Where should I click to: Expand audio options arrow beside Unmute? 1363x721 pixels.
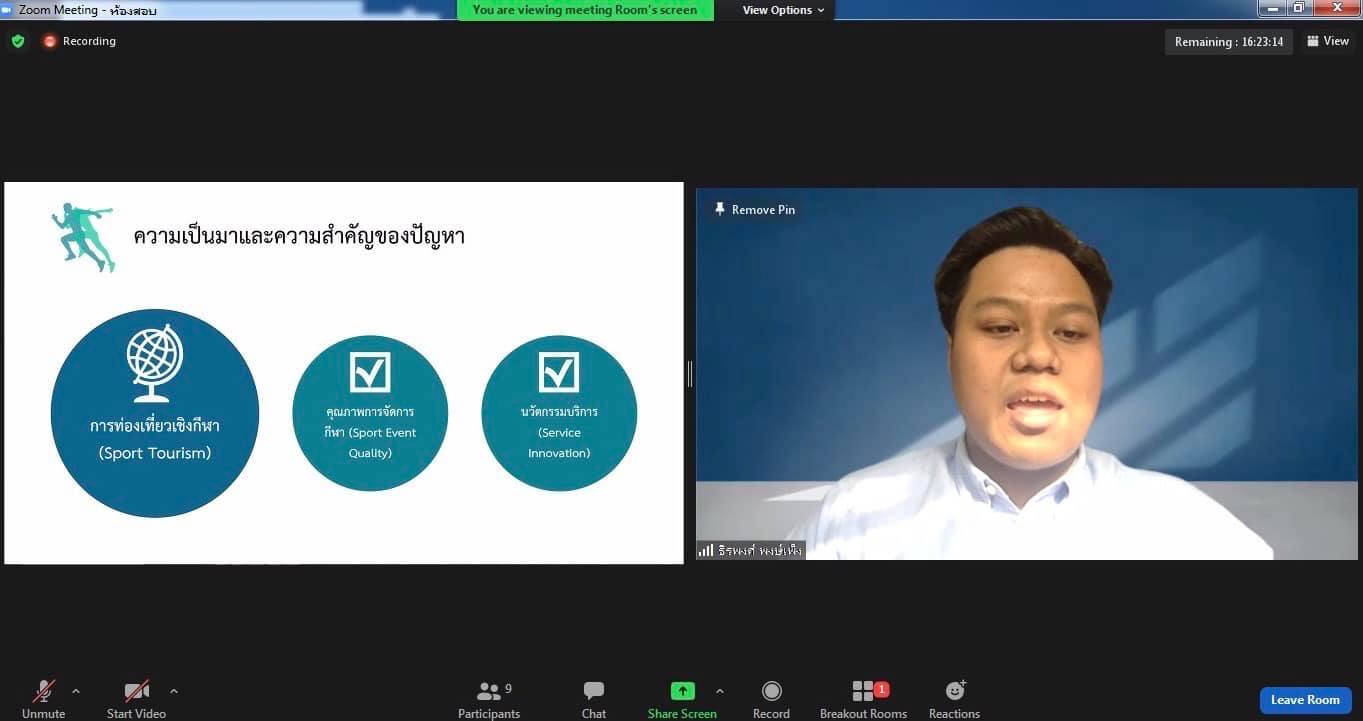coord(76,691)
